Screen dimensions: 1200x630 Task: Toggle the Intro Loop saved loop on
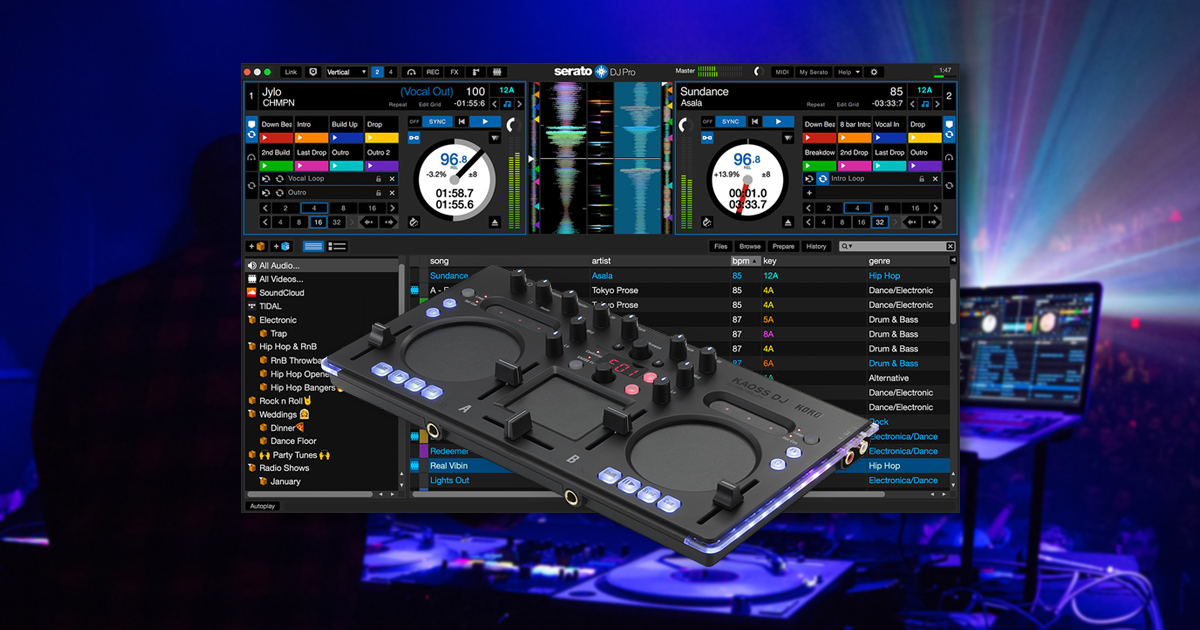(x=822, y=179)
